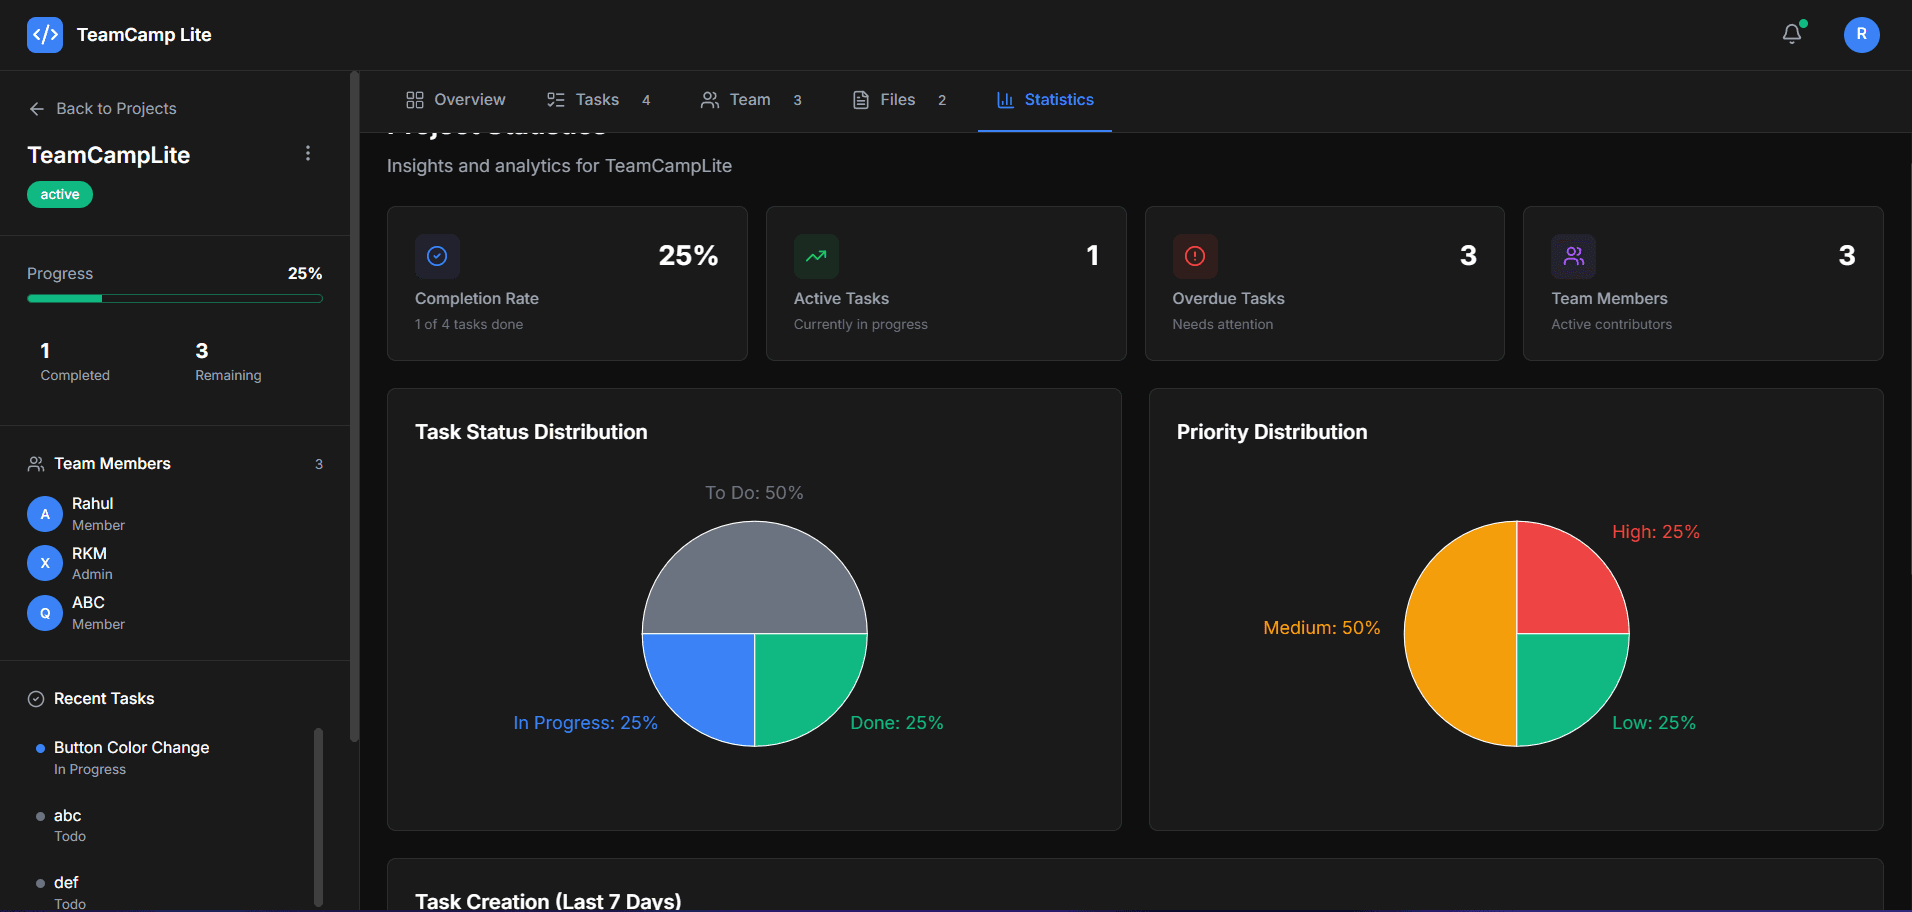Screen dimensions: 1912x912
Task: Click the Task Creation (Last 7 Days) heading
Action: click(x=548, y=901)
